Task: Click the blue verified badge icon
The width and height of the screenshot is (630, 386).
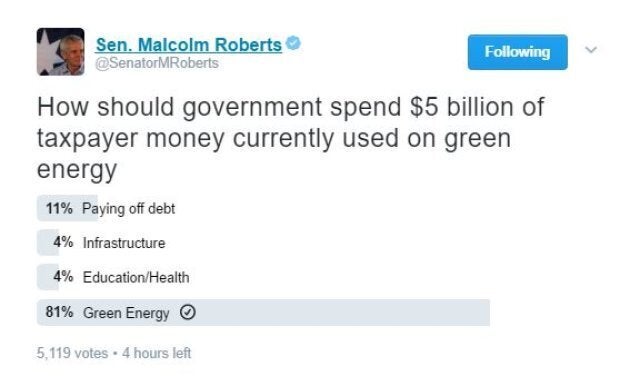Action: tap(293, 43)
